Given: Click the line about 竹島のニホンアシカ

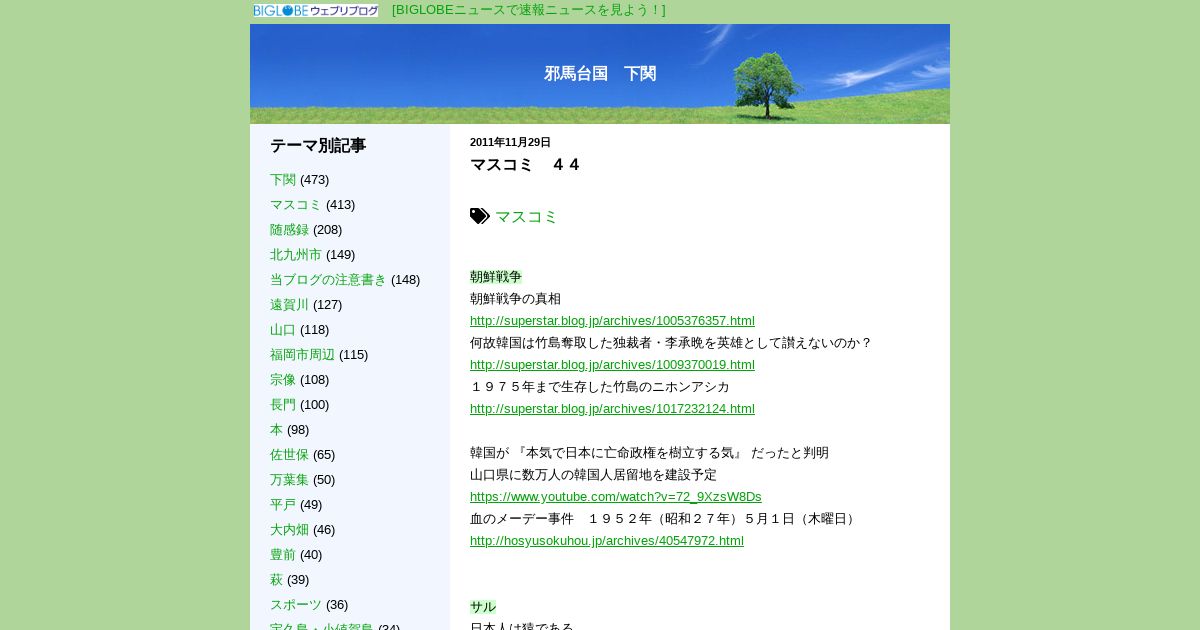Looking at the screenshot, I should click(x=600, y=387).
